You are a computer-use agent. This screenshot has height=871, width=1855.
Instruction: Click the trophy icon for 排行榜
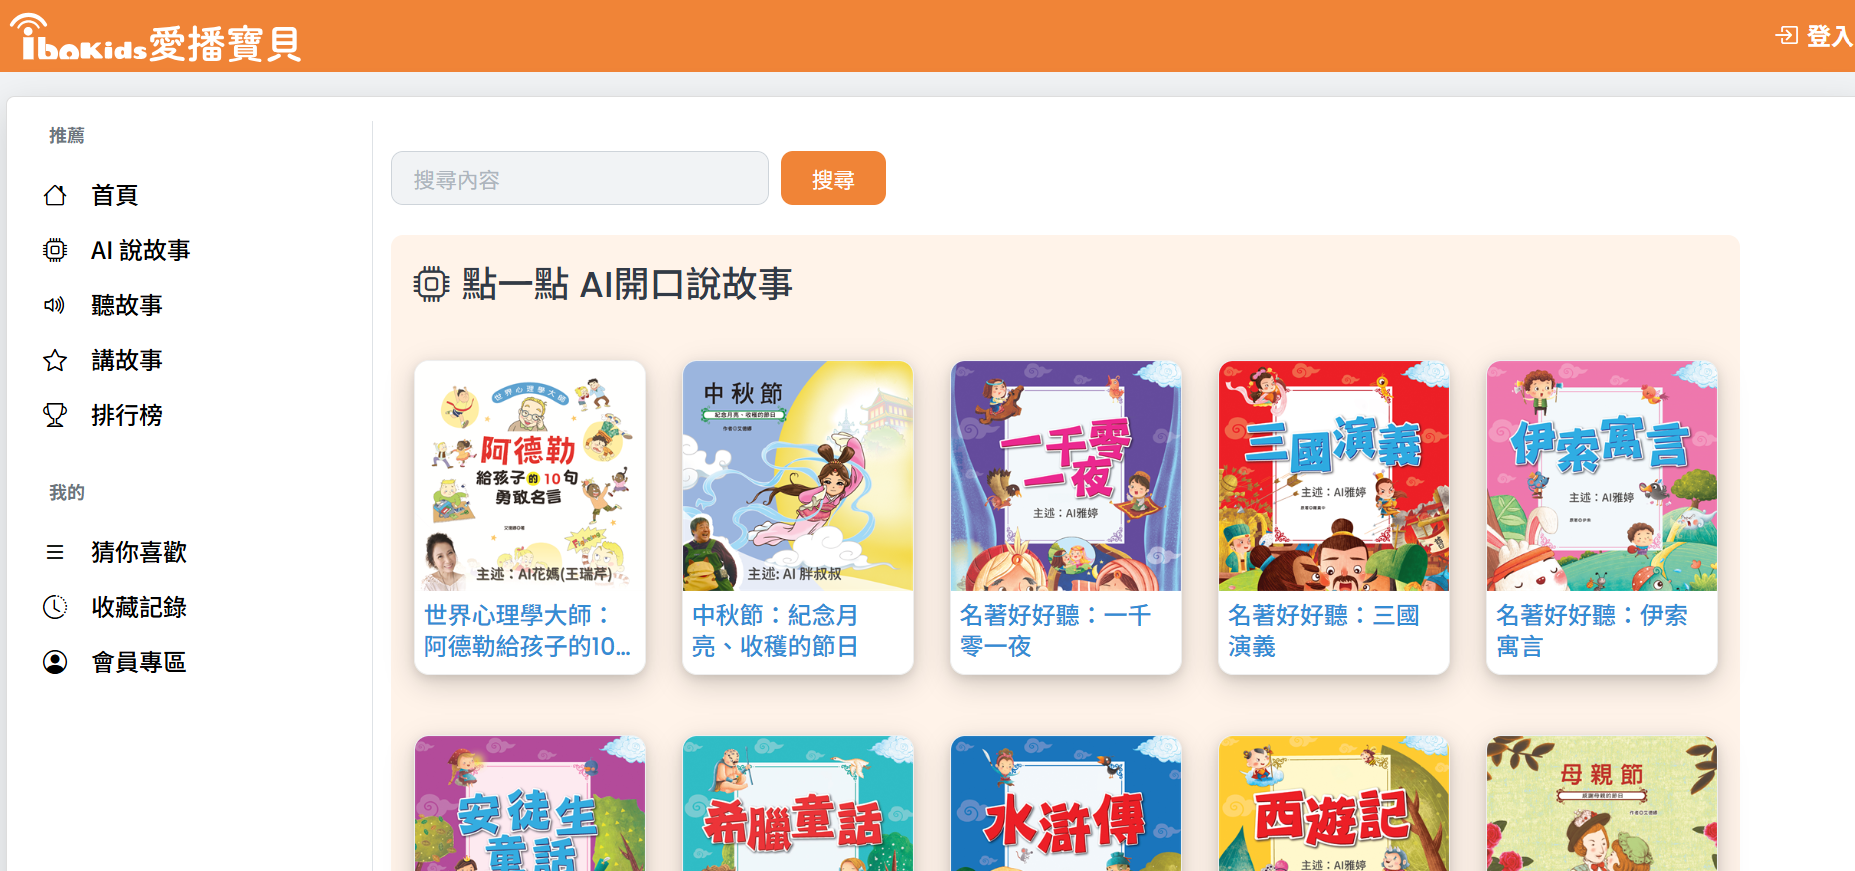click(x=55, y=415)
